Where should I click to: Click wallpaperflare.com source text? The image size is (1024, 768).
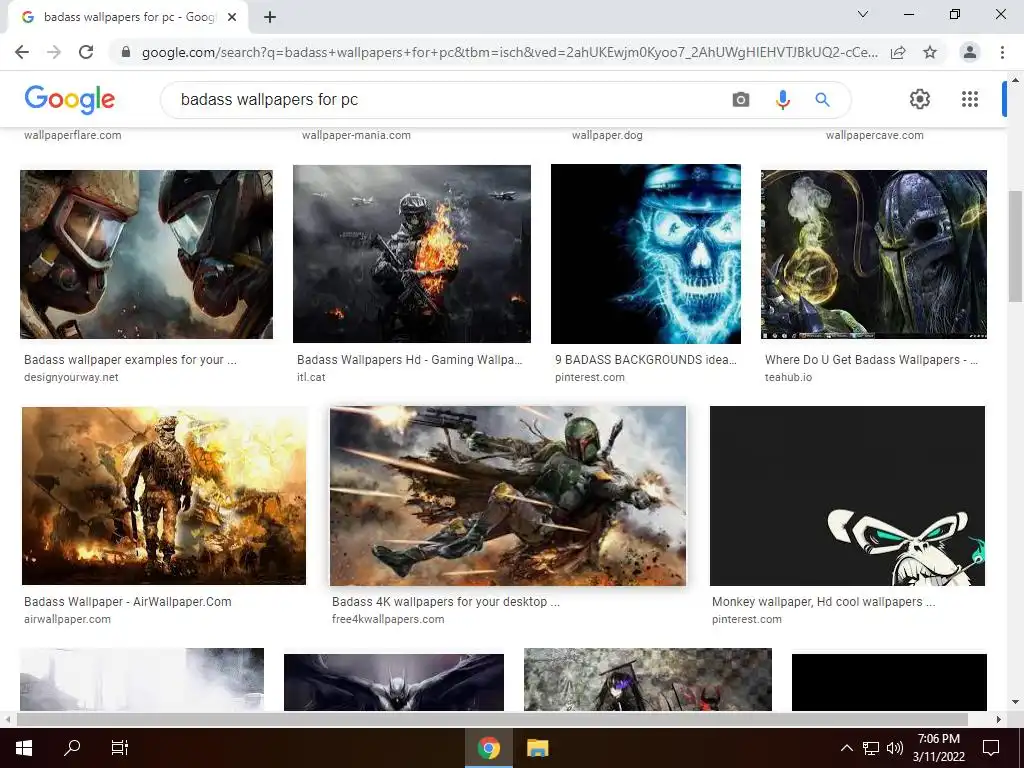[x=72, y=135]
